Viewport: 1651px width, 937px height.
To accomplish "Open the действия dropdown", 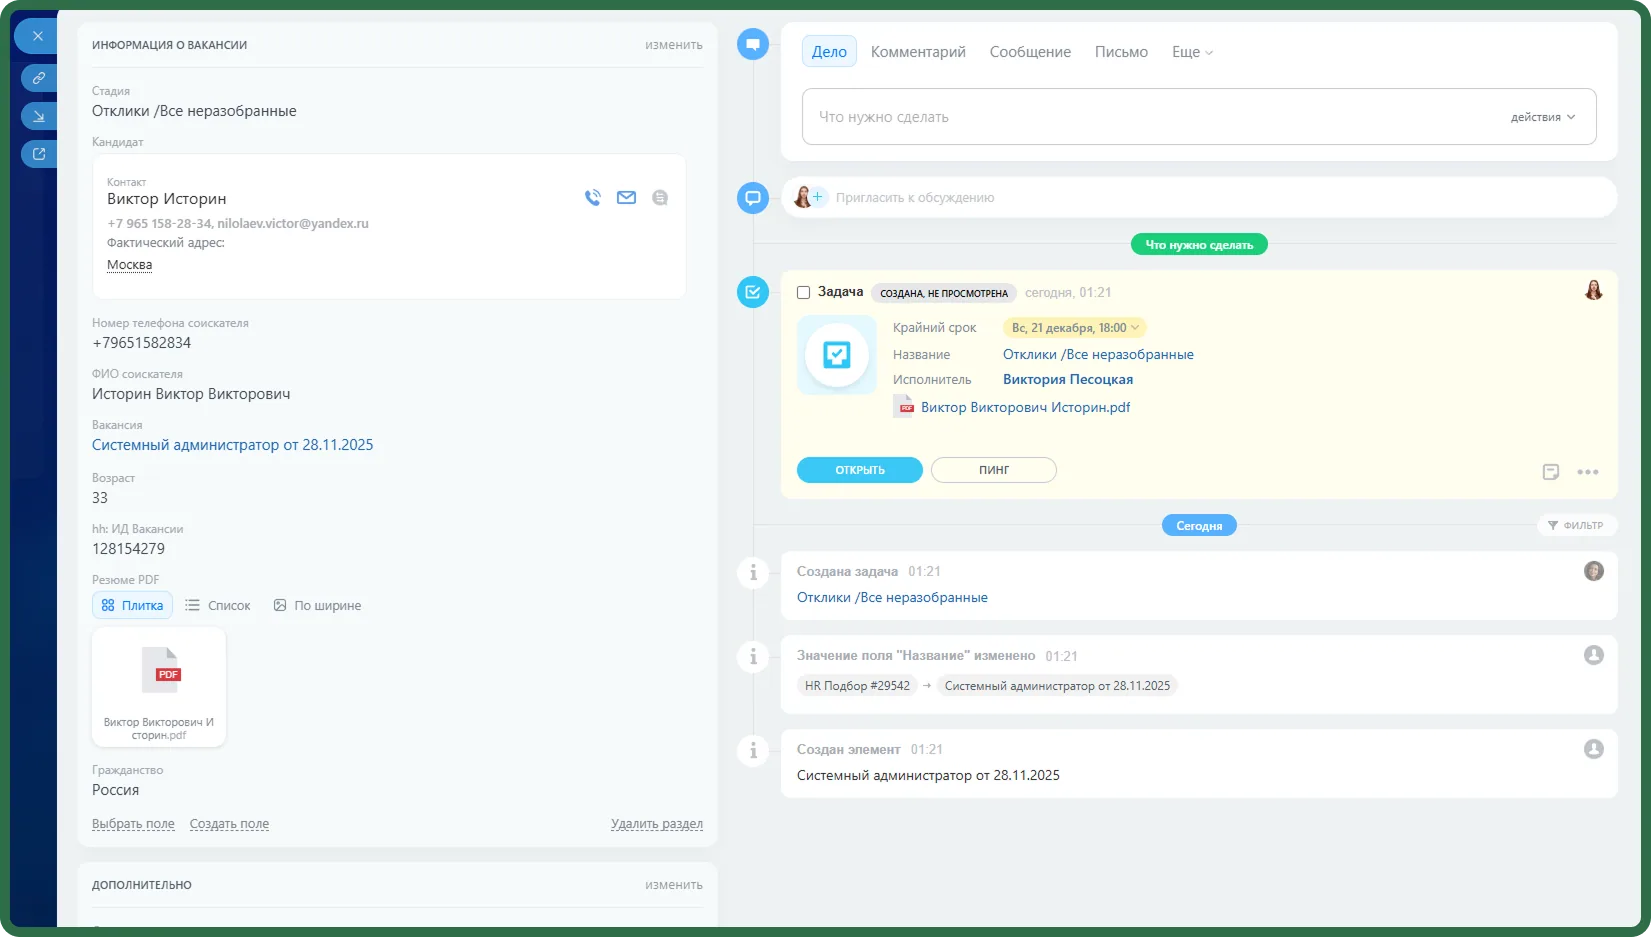I will click(1543, 117).
